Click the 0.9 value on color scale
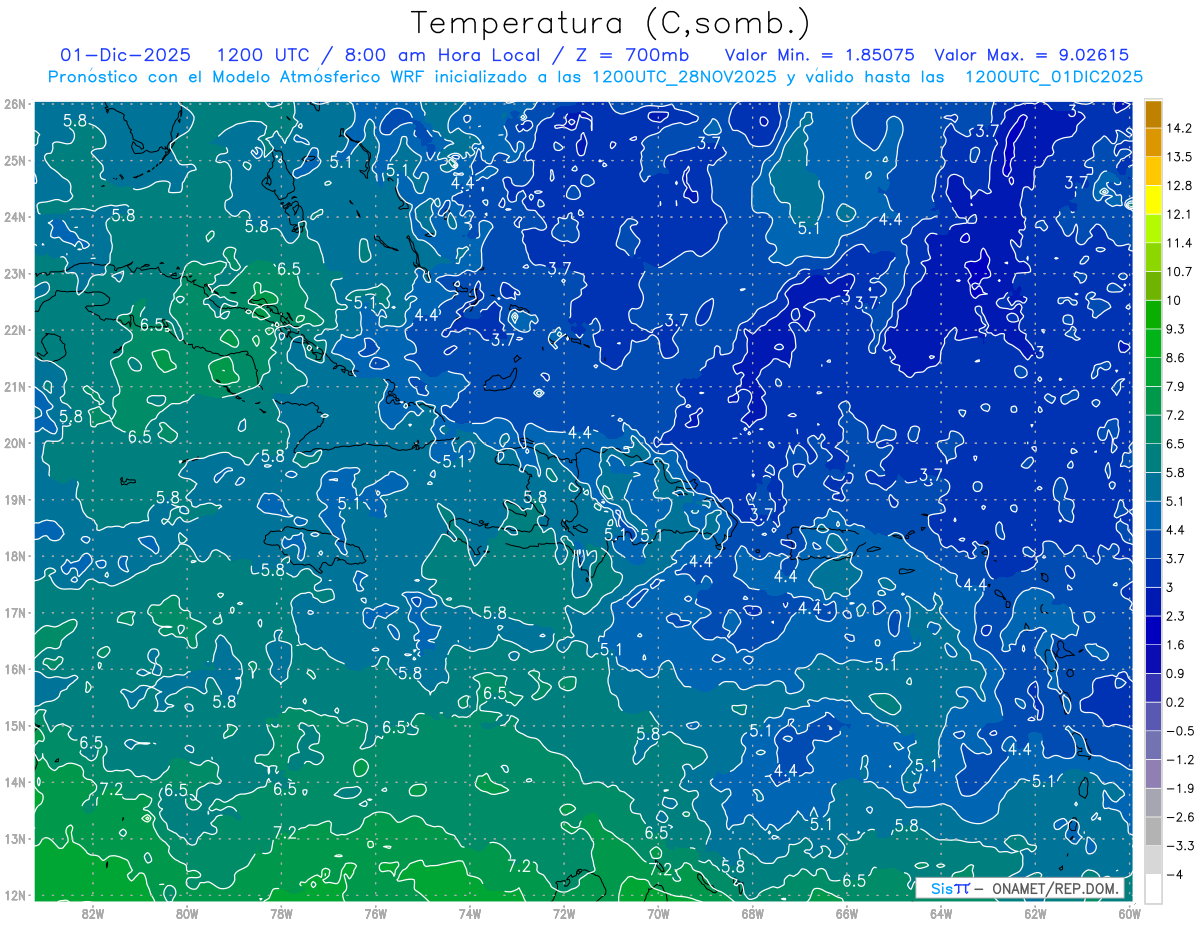 pos(1175,673)
